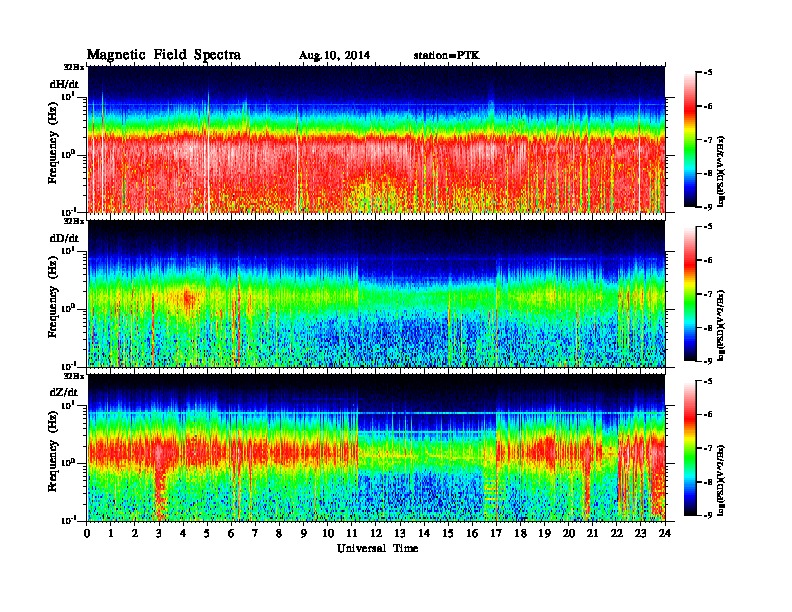This screenshot has width=792, height=612.
Task: Click the '-5' value on dH/dt color scale
Action: click(x=708, y=73)
